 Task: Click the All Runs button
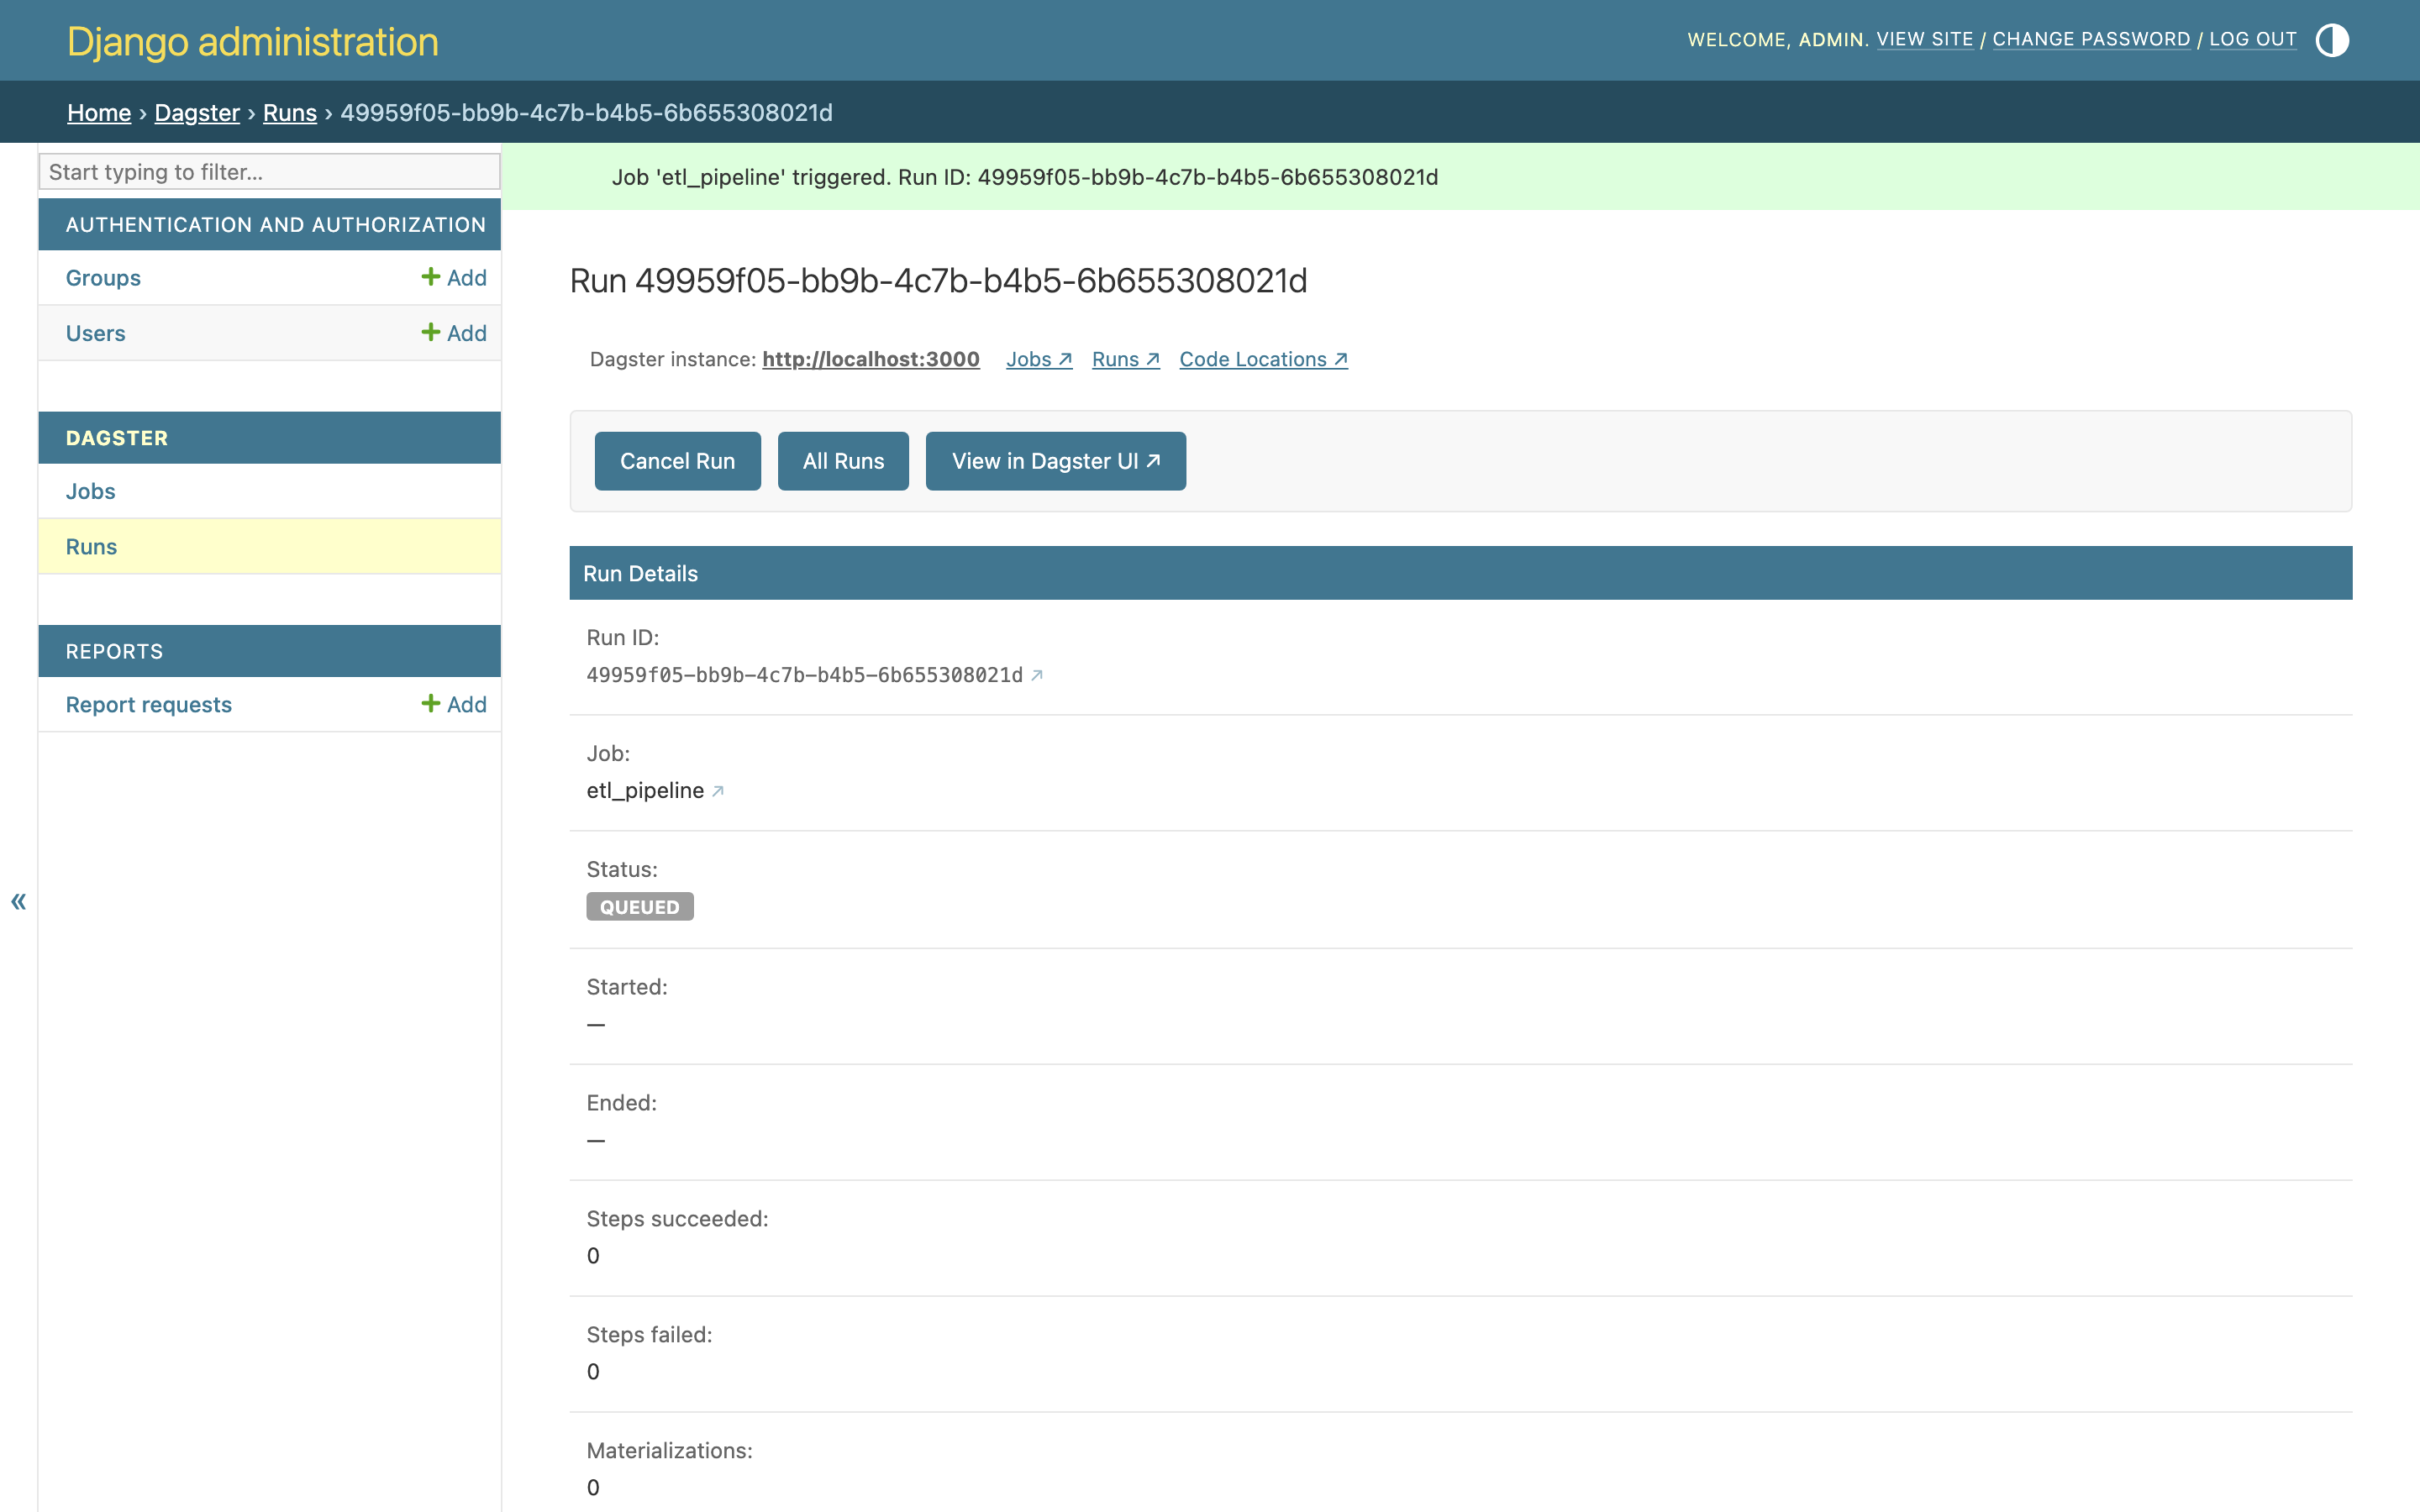[x=843, y=461]
